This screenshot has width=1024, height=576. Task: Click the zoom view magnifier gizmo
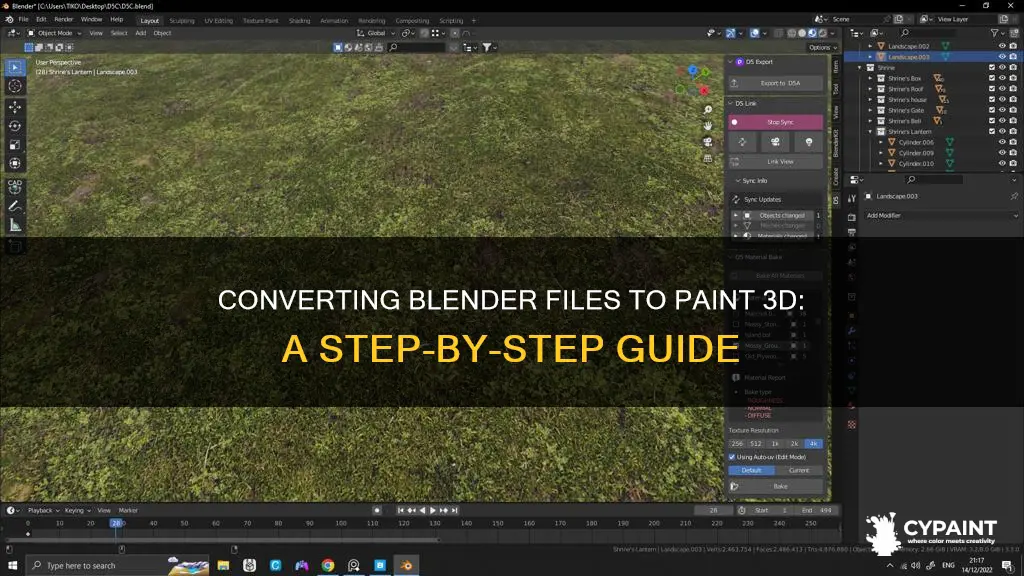[707, 110]
